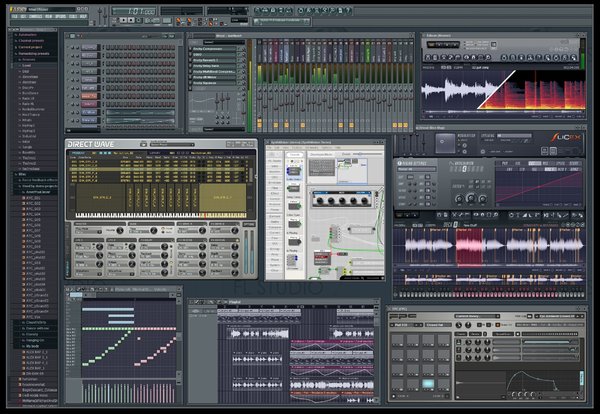Open the CHANNELS menu
Screen dimensions: 600x414
36,16
